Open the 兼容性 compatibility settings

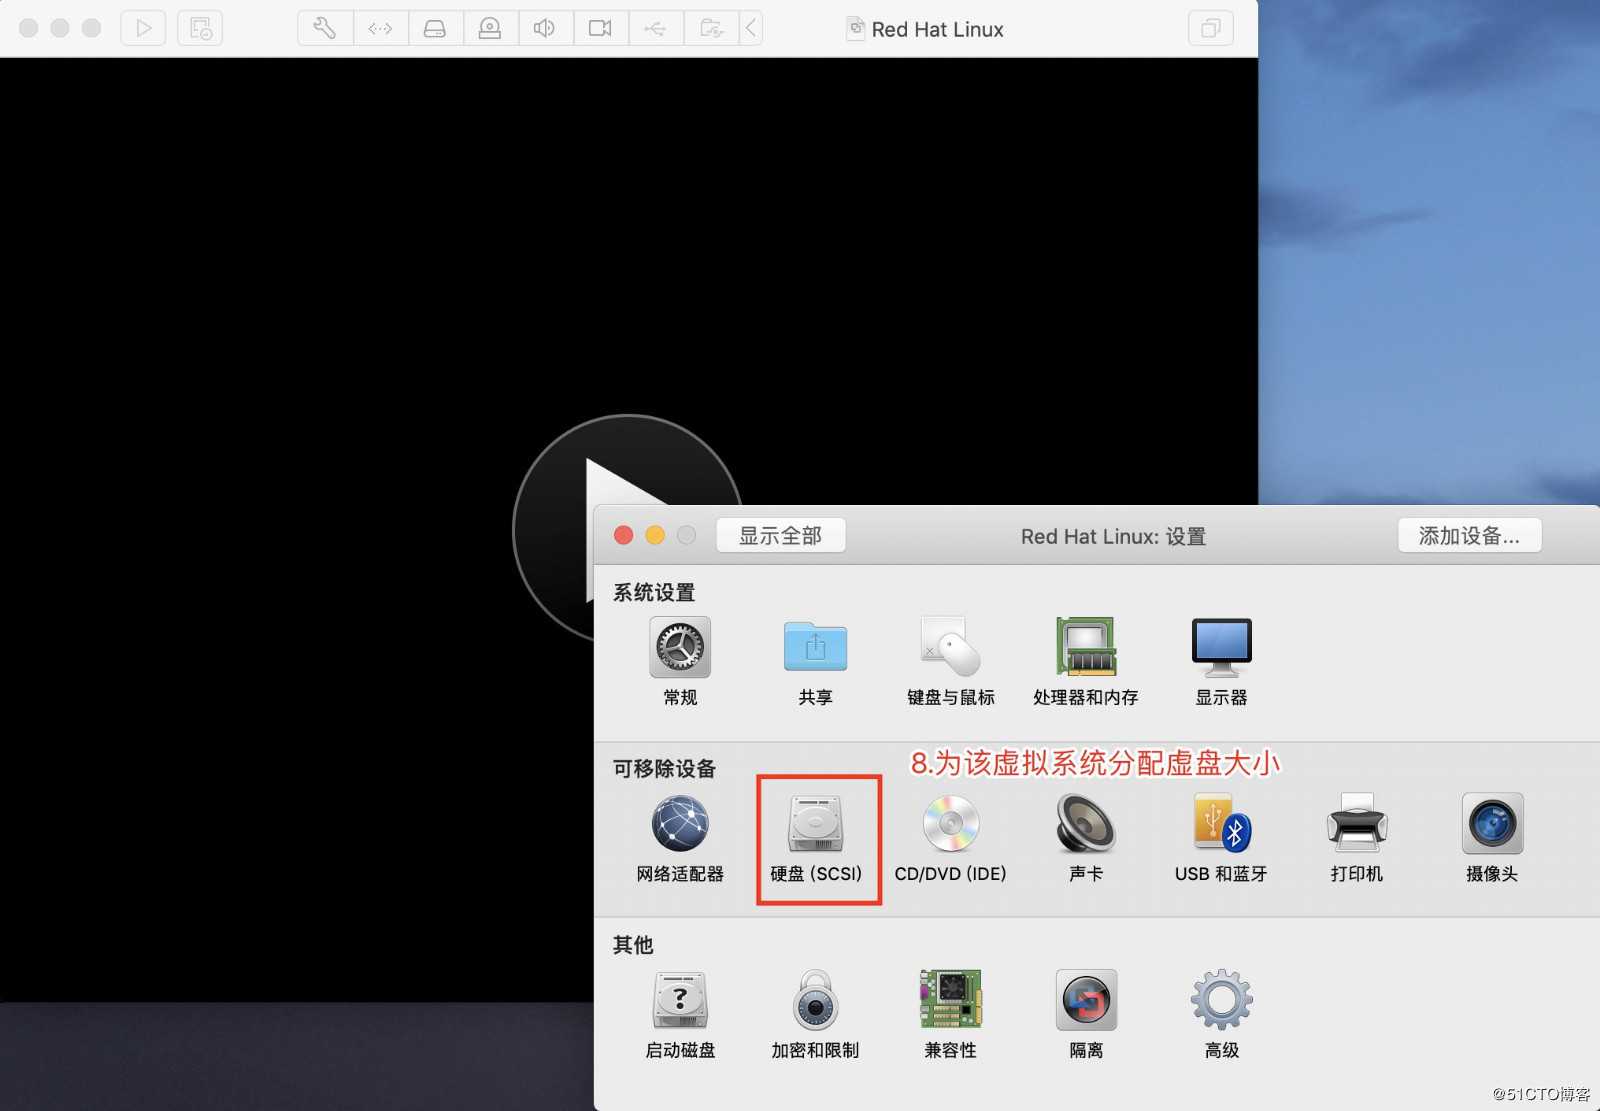(x=950, y=1015)
